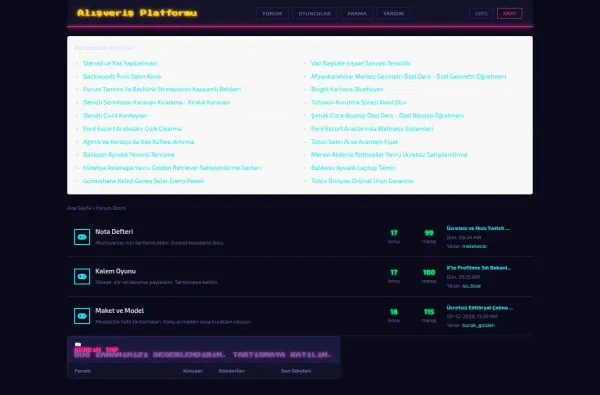Image resolution: width=600 pixels, height=395 pixels.
Task: Open last post Ücretsiz ve Hızlı Twitch
Action: 478,228
